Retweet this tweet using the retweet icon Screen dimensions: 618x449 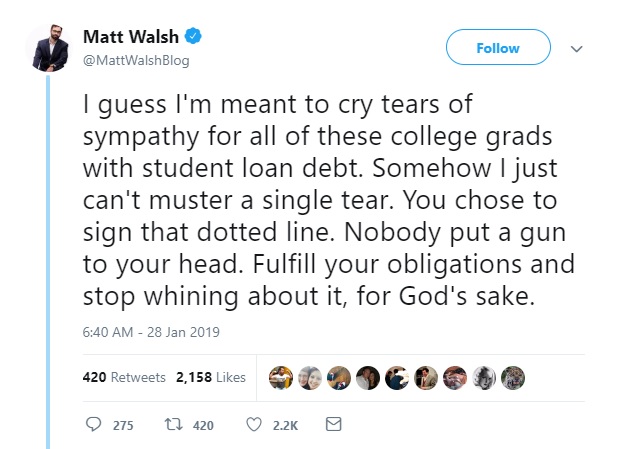click(x=174, y=425)
